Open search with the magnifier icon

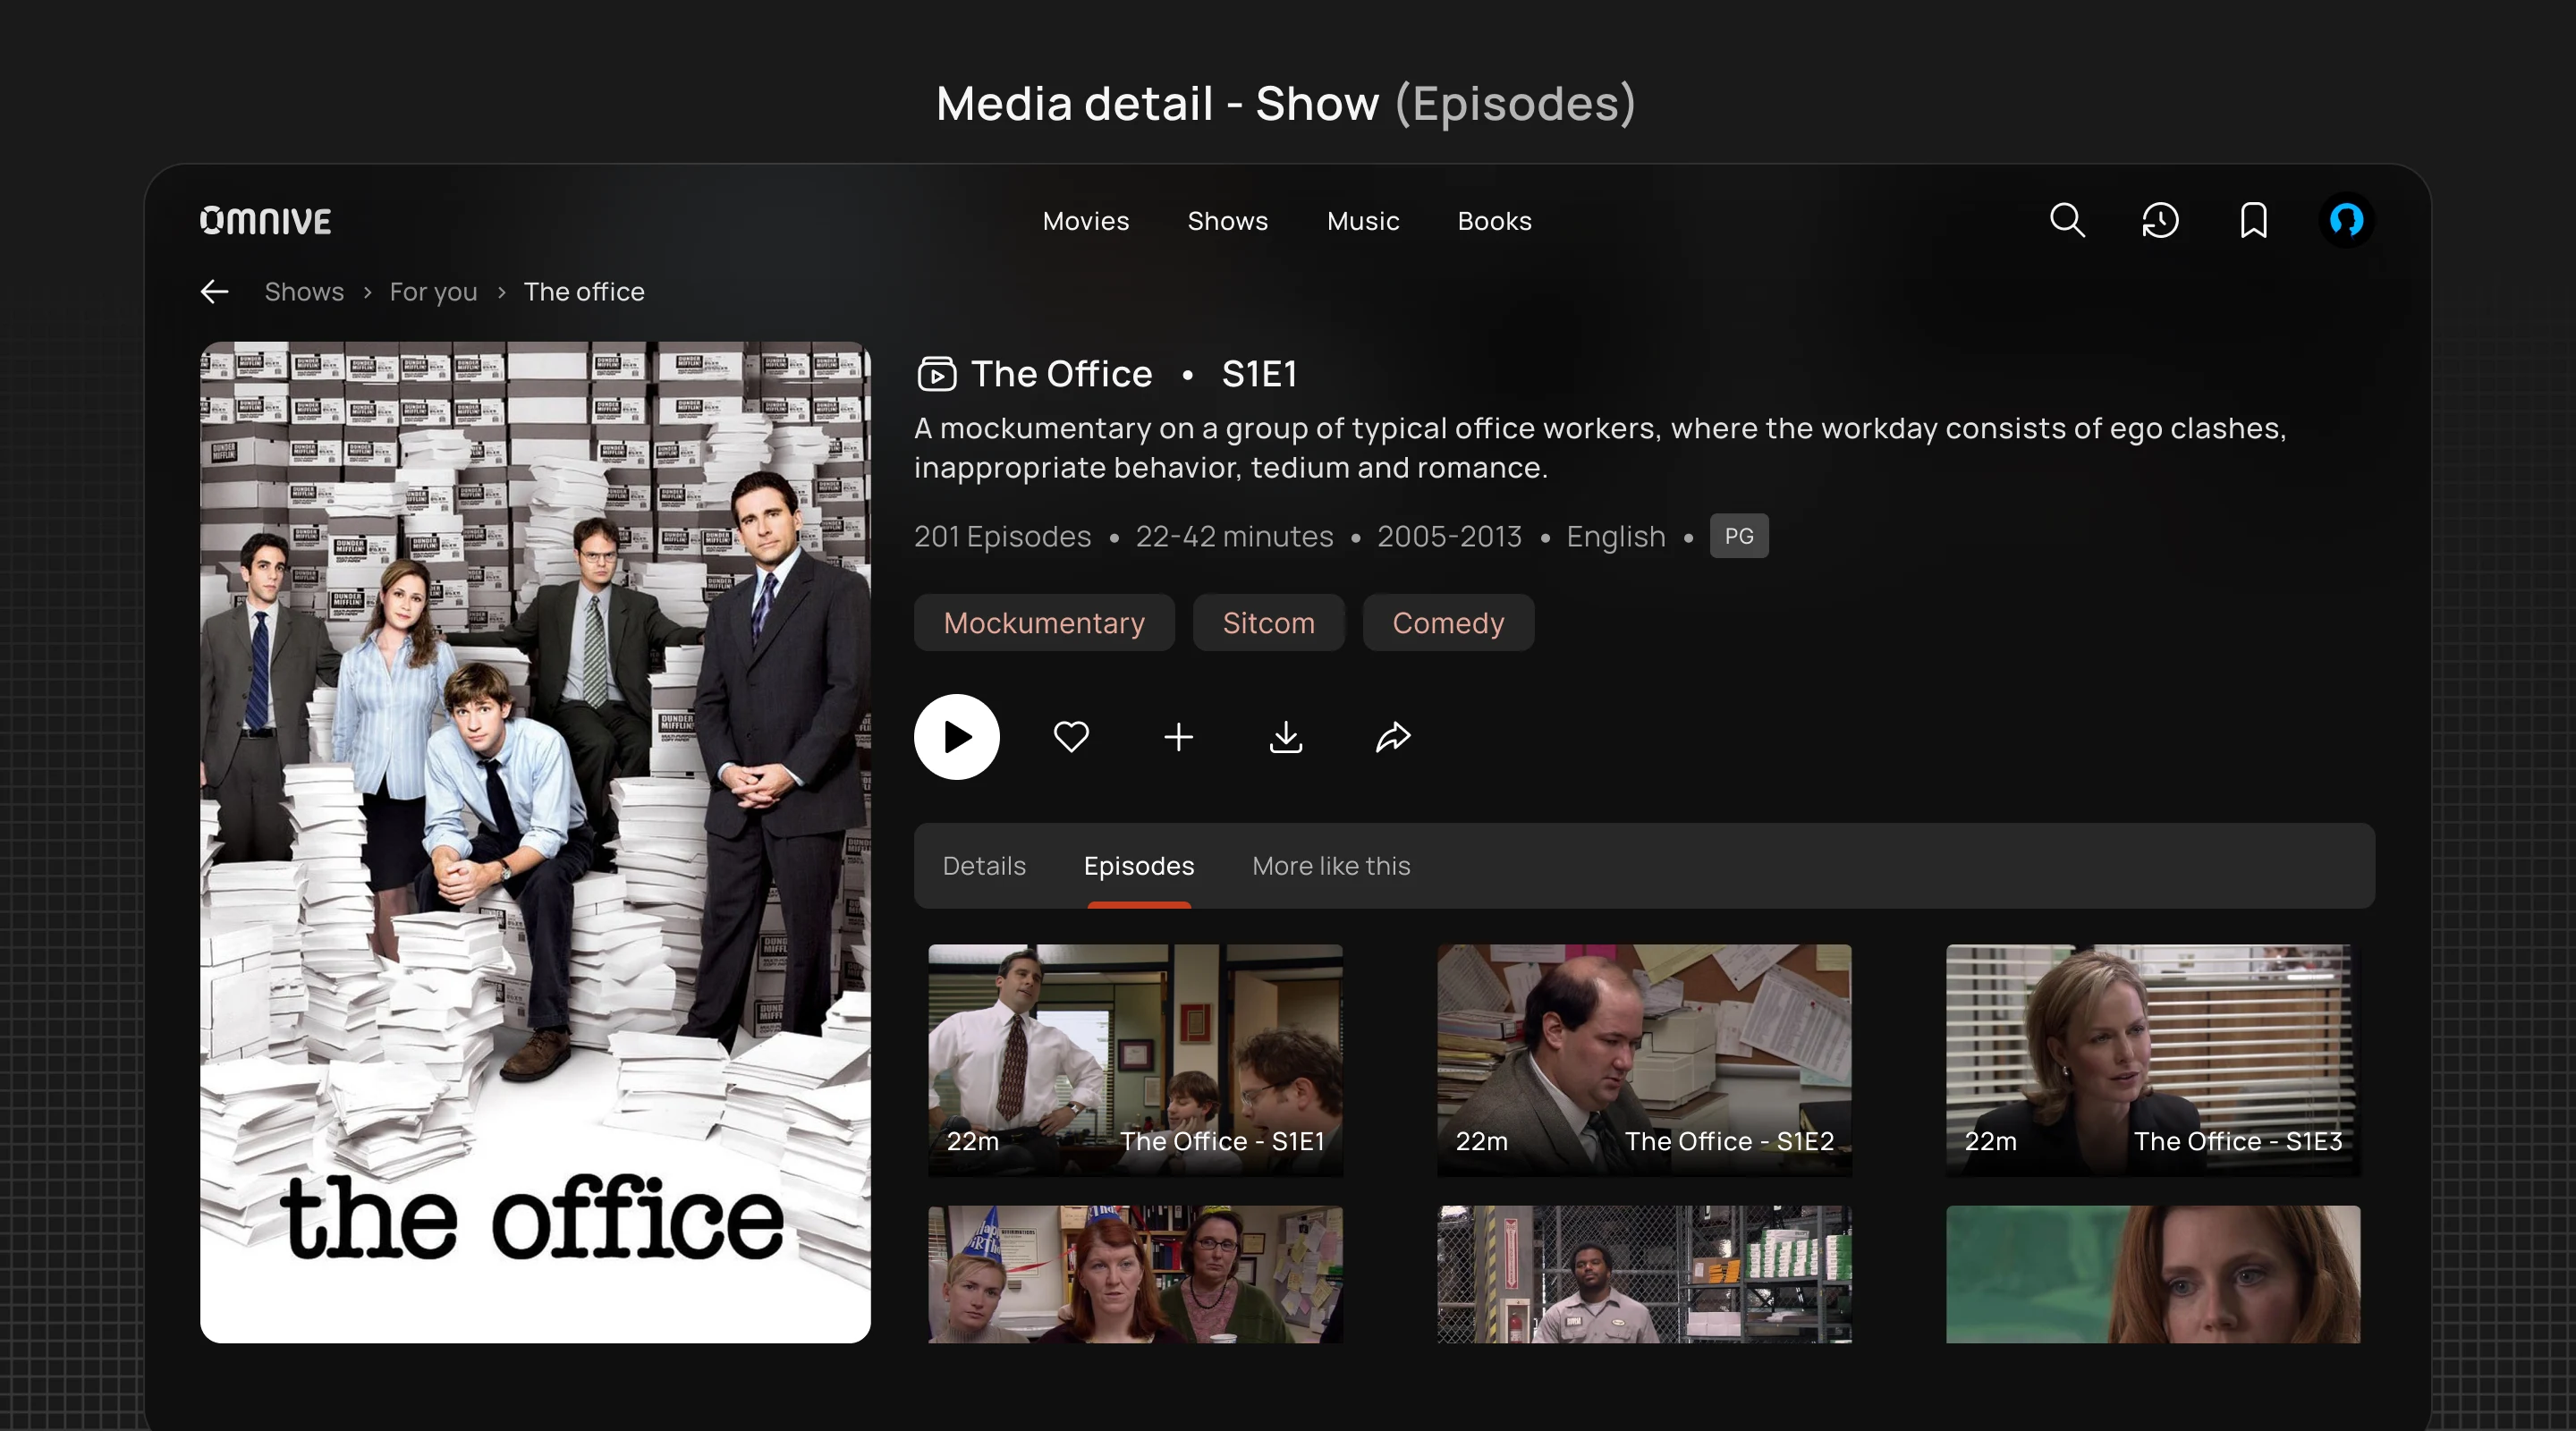[2067, 220]
